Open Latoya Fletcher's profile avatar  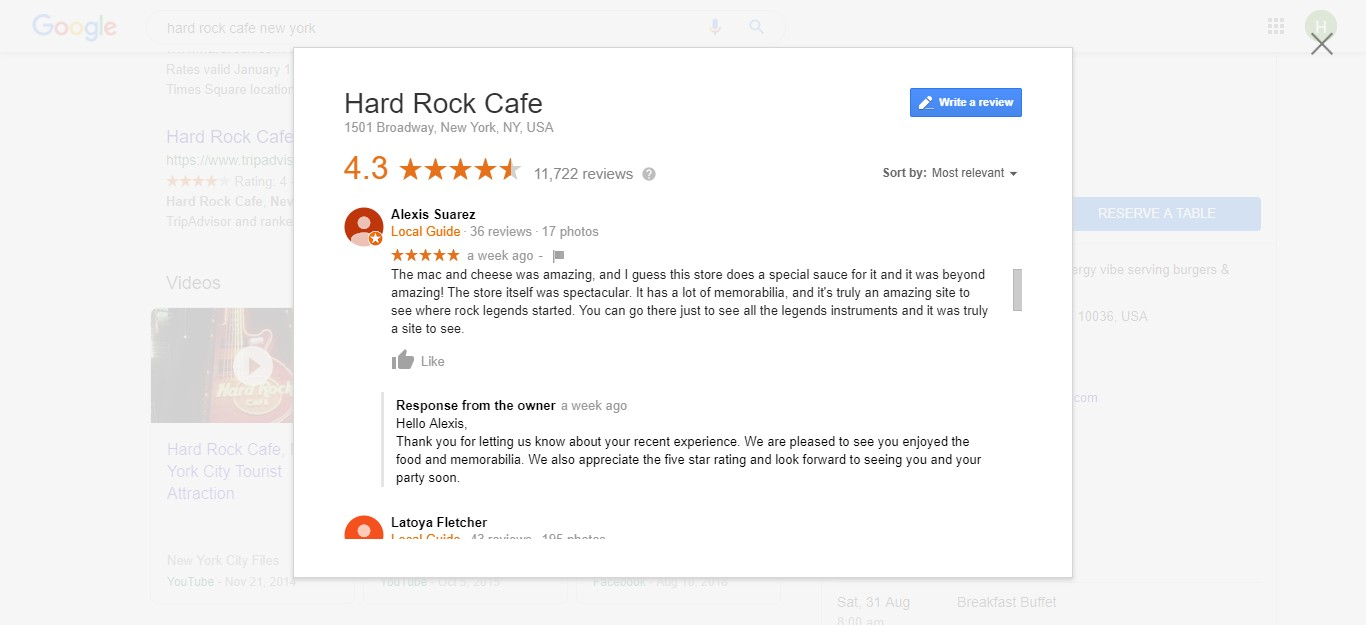(363, 530)
